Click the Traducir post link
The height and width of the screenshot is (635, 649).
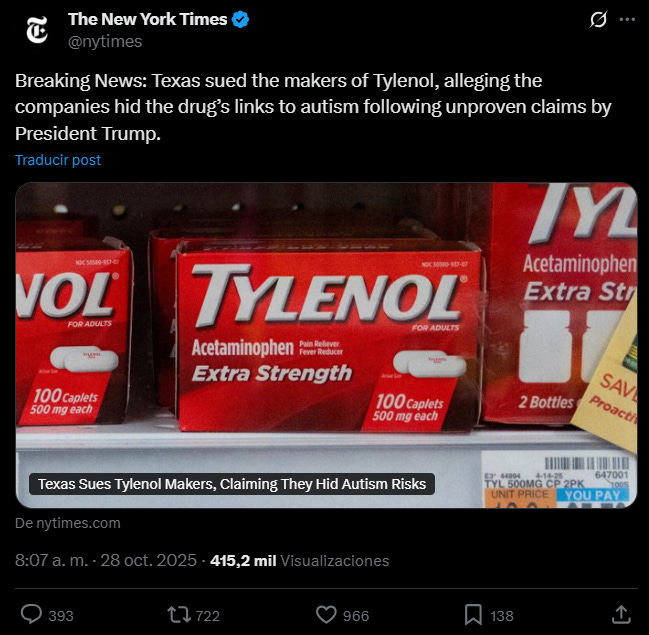click(58, 160)
